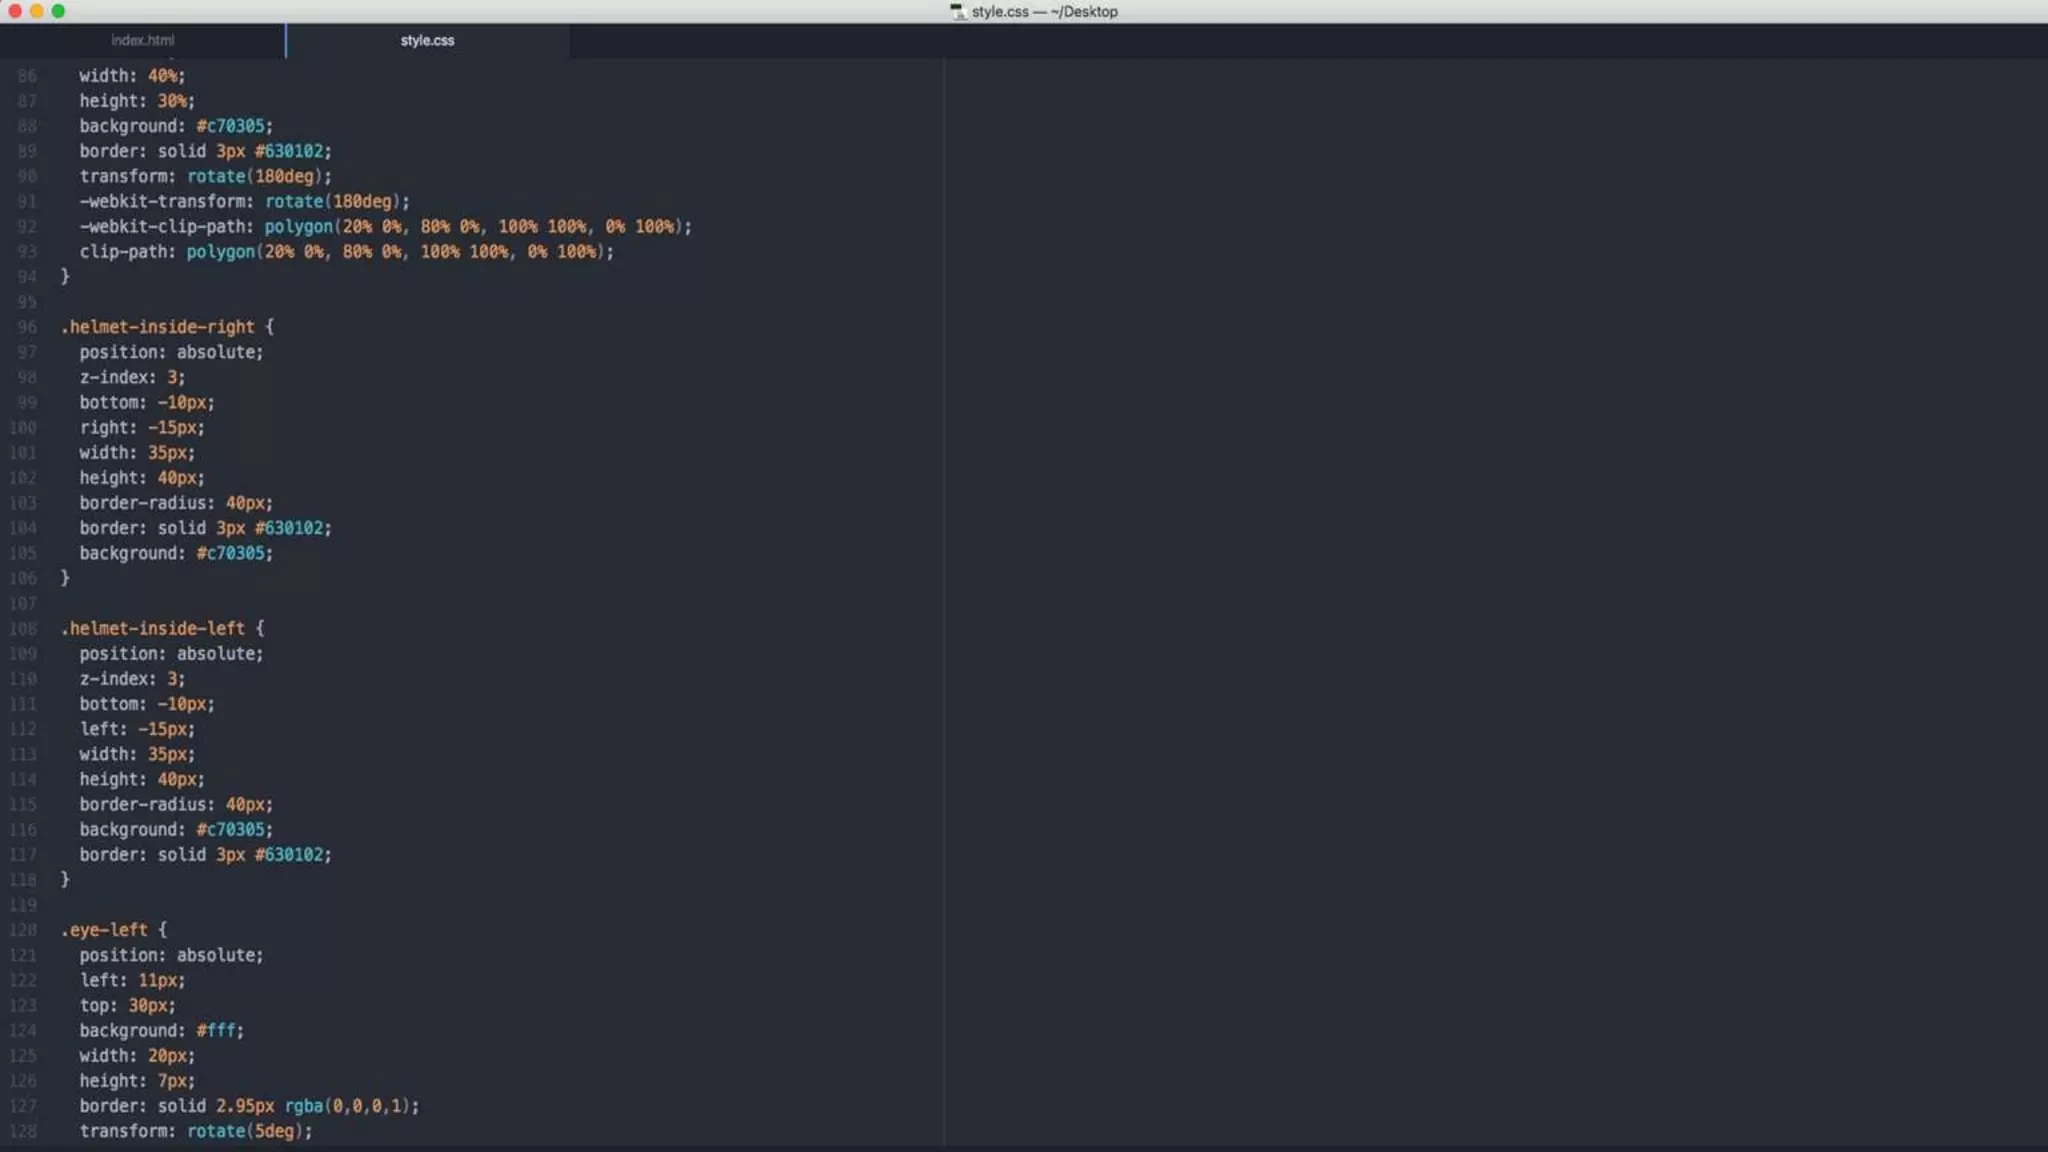Click the empty tab bar area right of style.css
Image resolution: width=2048 pixels, height=1152 pixels.
[x=1300, y=40]
